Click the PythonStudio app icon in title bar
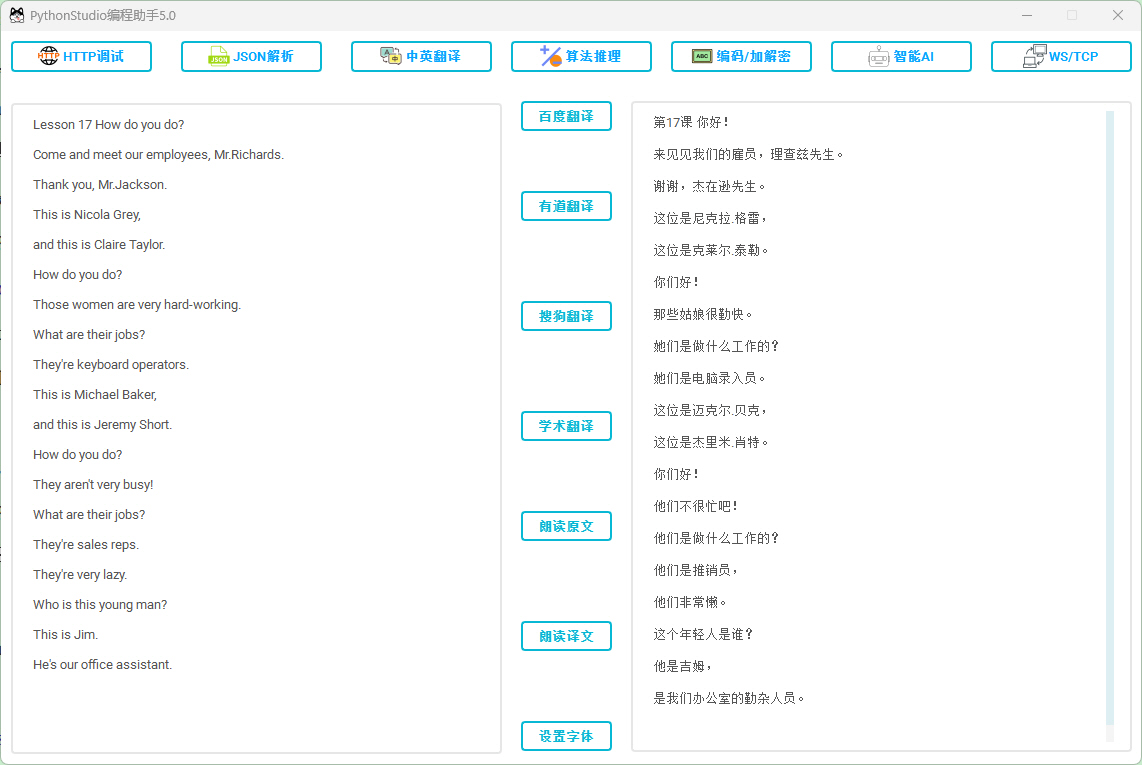1142x765 pixels. coord(17,15)
